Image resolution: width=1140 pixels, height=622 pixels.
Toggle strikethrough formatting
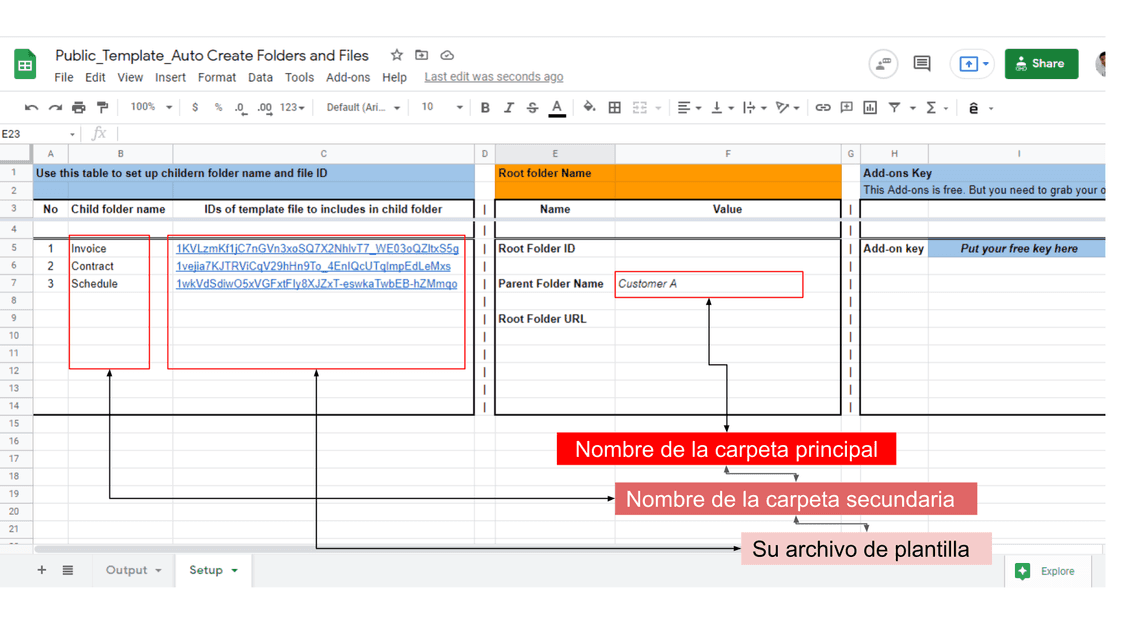coord(532,108)
